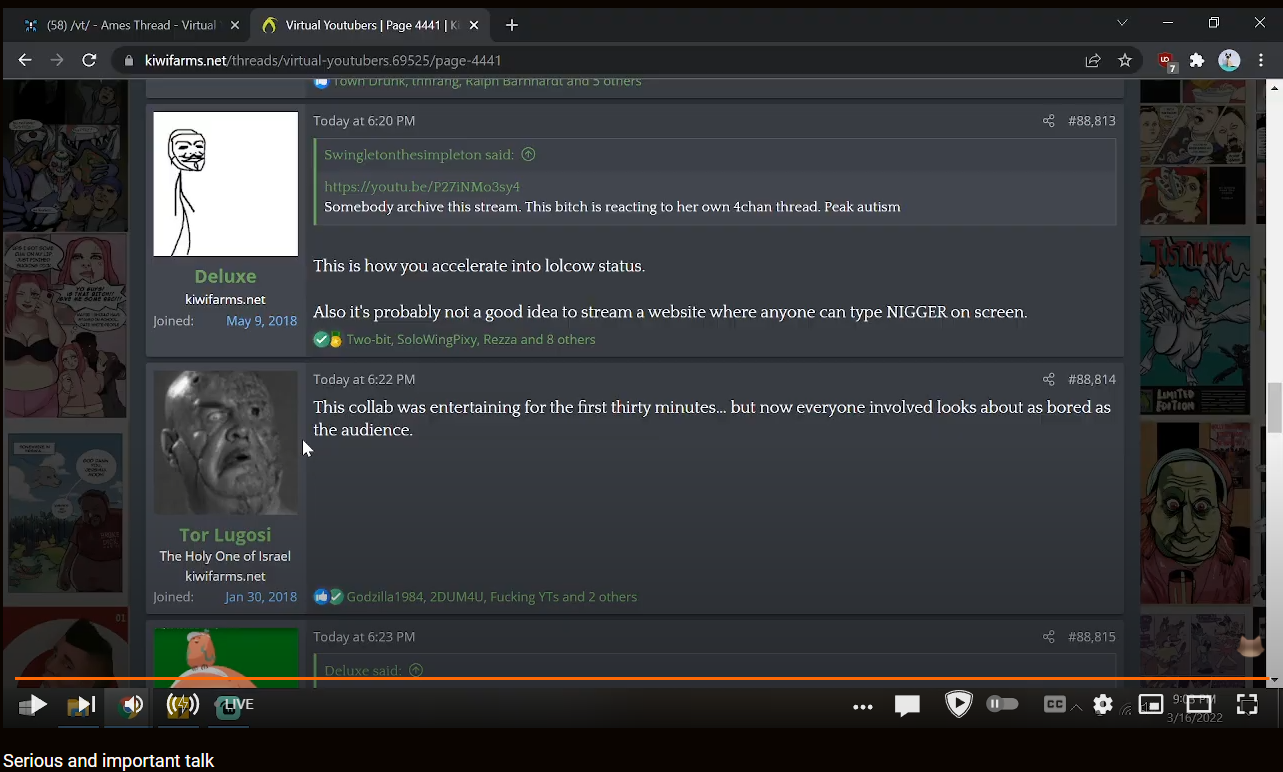View reactions Godzilla1984, 2DUM4U and others
Viewport: 1283px width, 772px height.
point(492,597)
